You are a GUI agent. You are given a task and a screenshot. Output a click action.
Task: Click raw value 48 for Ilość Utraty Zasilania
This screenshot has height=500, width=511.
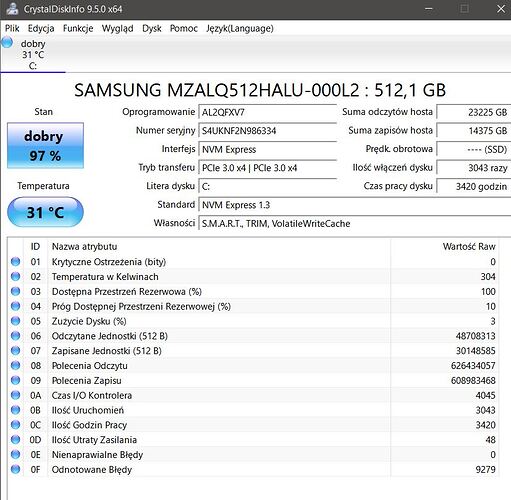[x=490, y=440]
